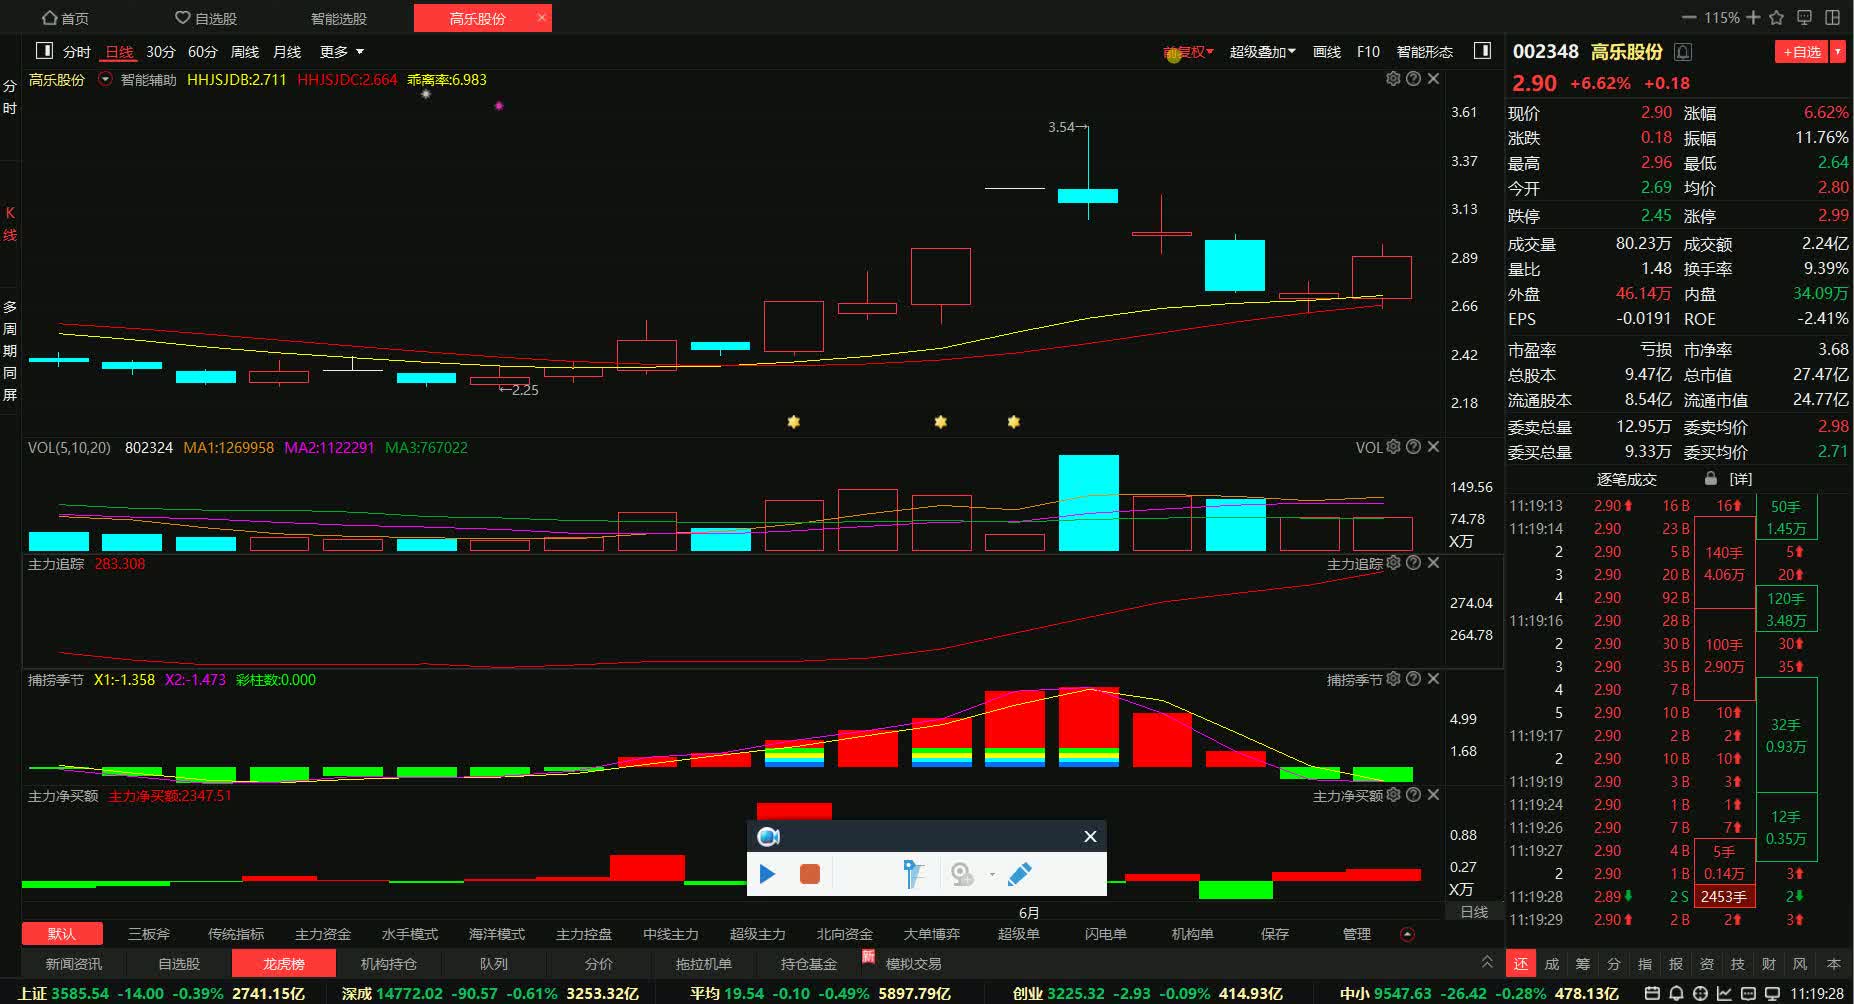Open 捕捞季节 indicator settings gear
1854x1004 pixels.
pyautogui.click(x=1393, y=679)
